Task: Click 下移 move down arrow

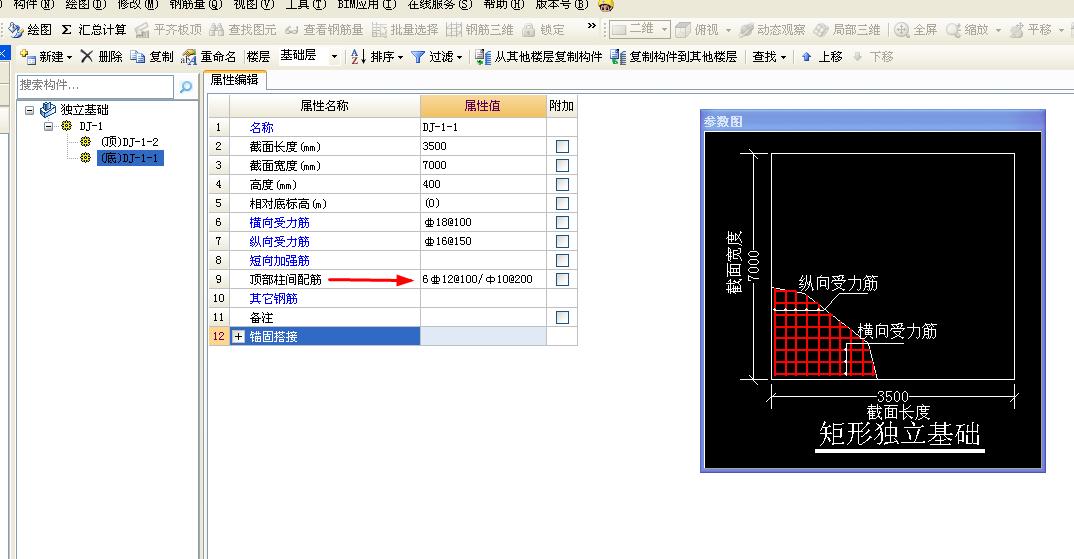Action: click(858, 56)
